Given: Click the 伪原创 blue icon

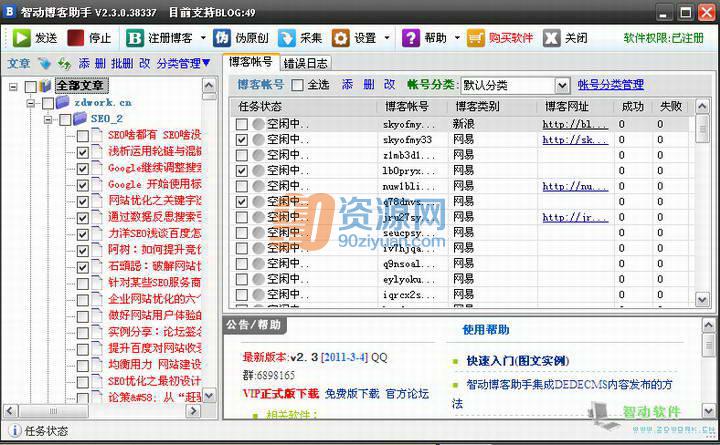Looking at the screenshot, I should click(221, 38).
